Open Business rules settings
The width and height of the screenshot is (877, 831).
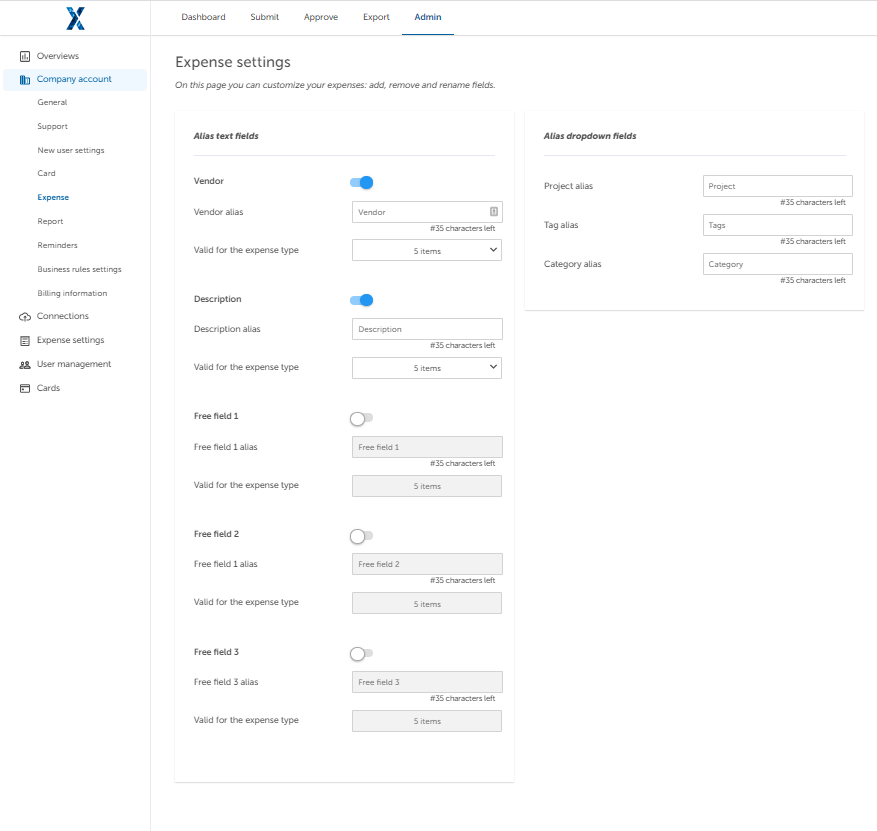click(x=79, y=270)
